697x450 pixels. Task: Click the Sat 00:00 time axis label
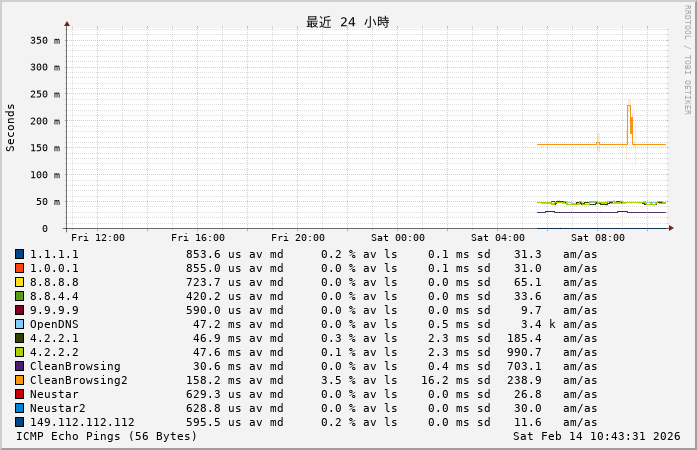[397, 238]
